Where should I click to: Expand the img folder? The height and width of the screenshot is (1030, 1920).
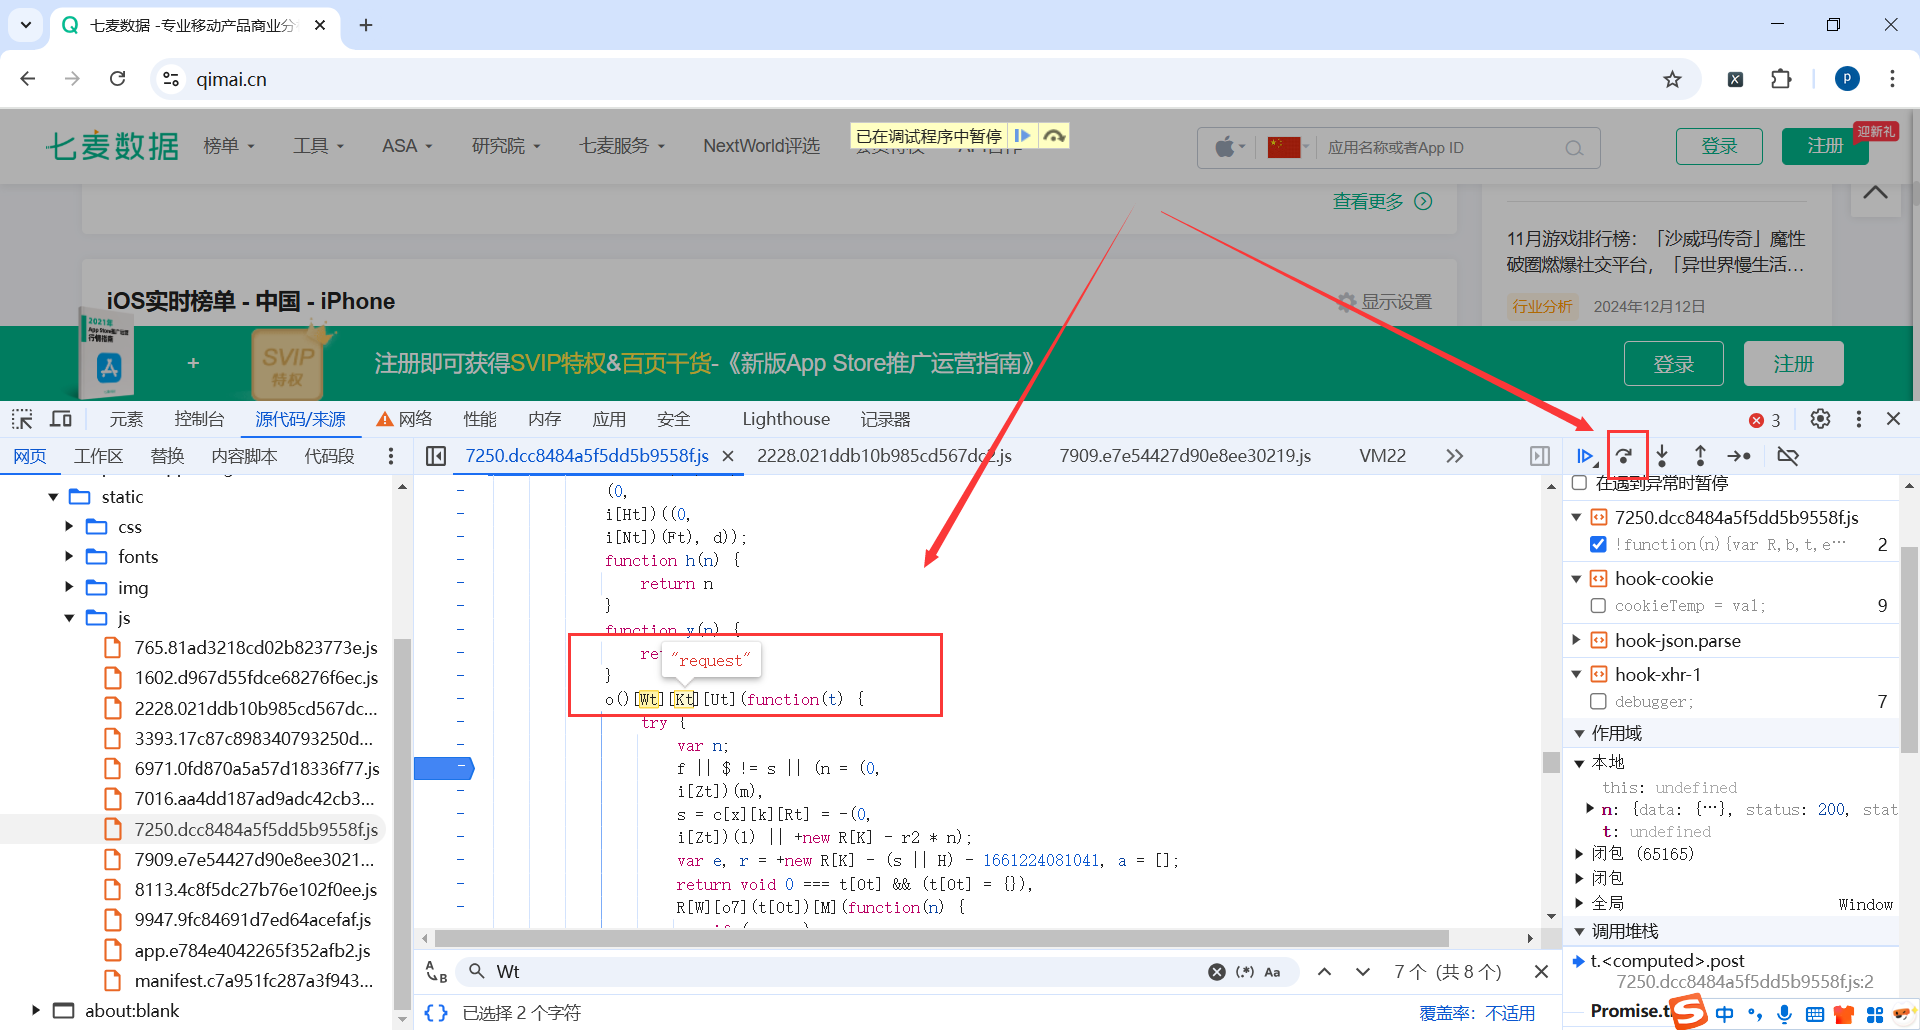click(69, 588)
